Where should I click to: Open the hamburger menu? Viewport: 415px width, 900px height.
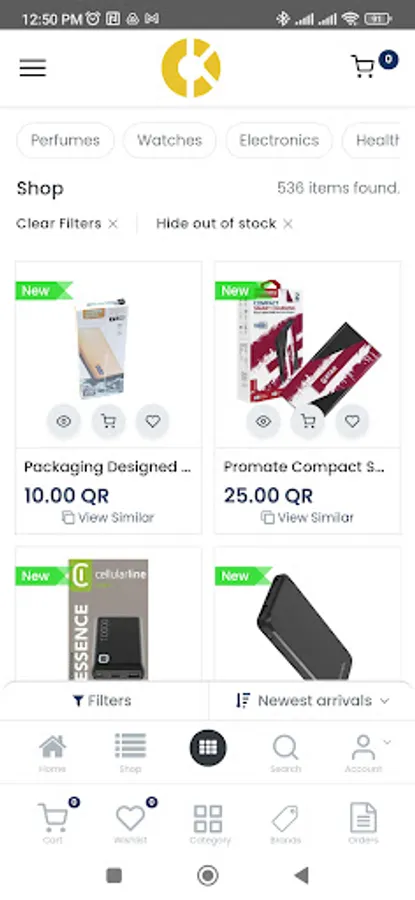coord(33,68)
